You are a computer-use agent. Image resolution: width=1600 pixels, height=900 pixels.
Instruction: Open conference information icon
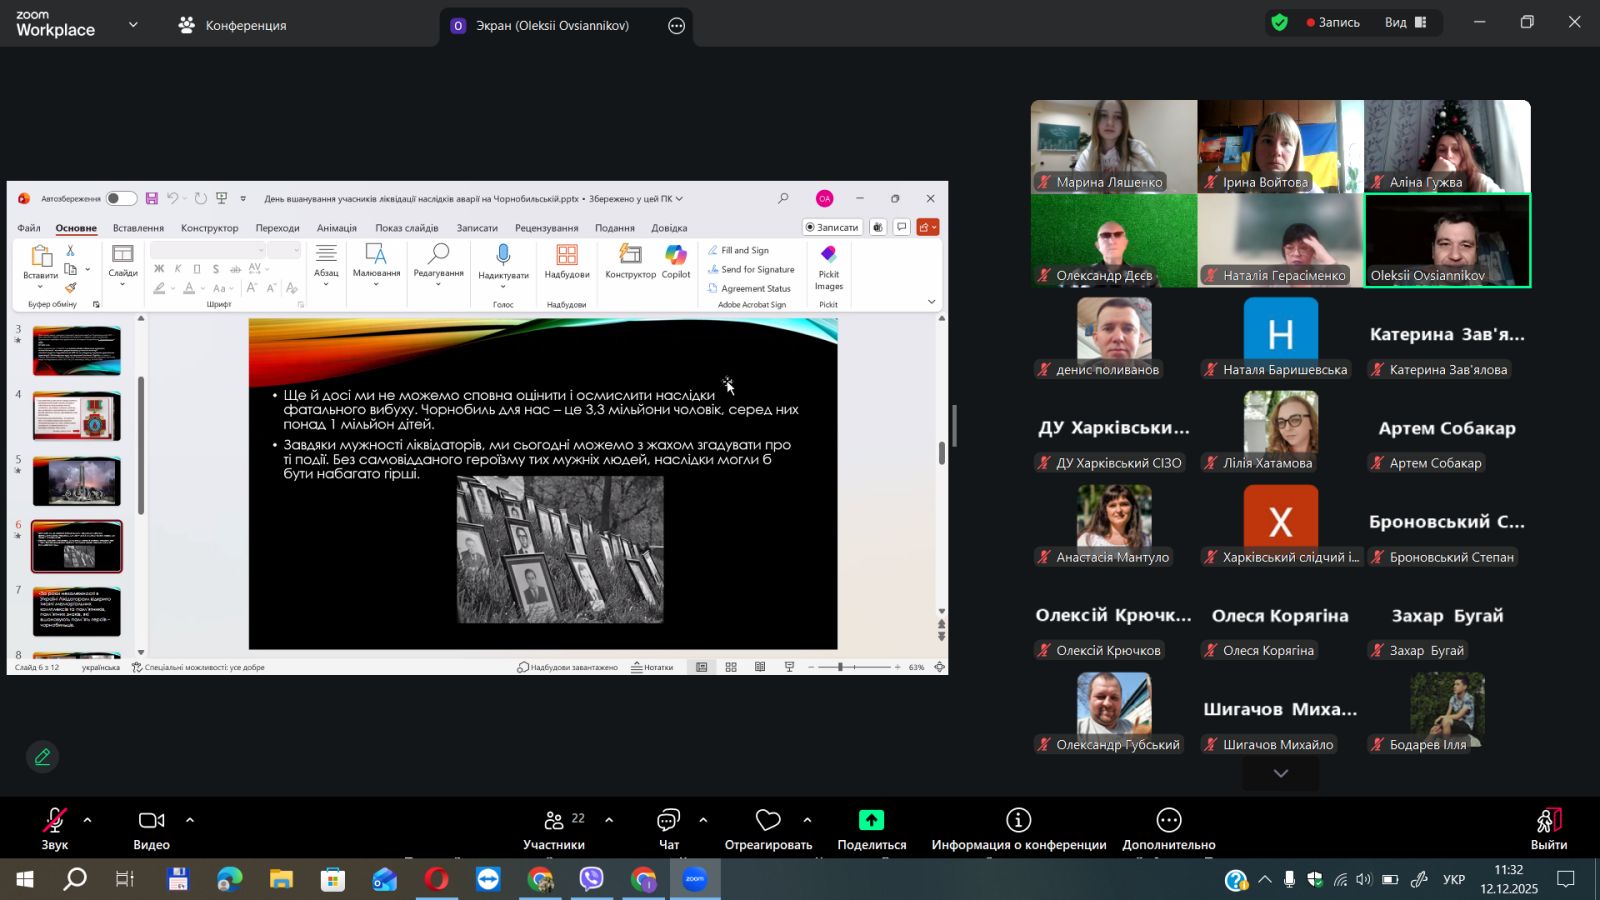[1018, 821]
